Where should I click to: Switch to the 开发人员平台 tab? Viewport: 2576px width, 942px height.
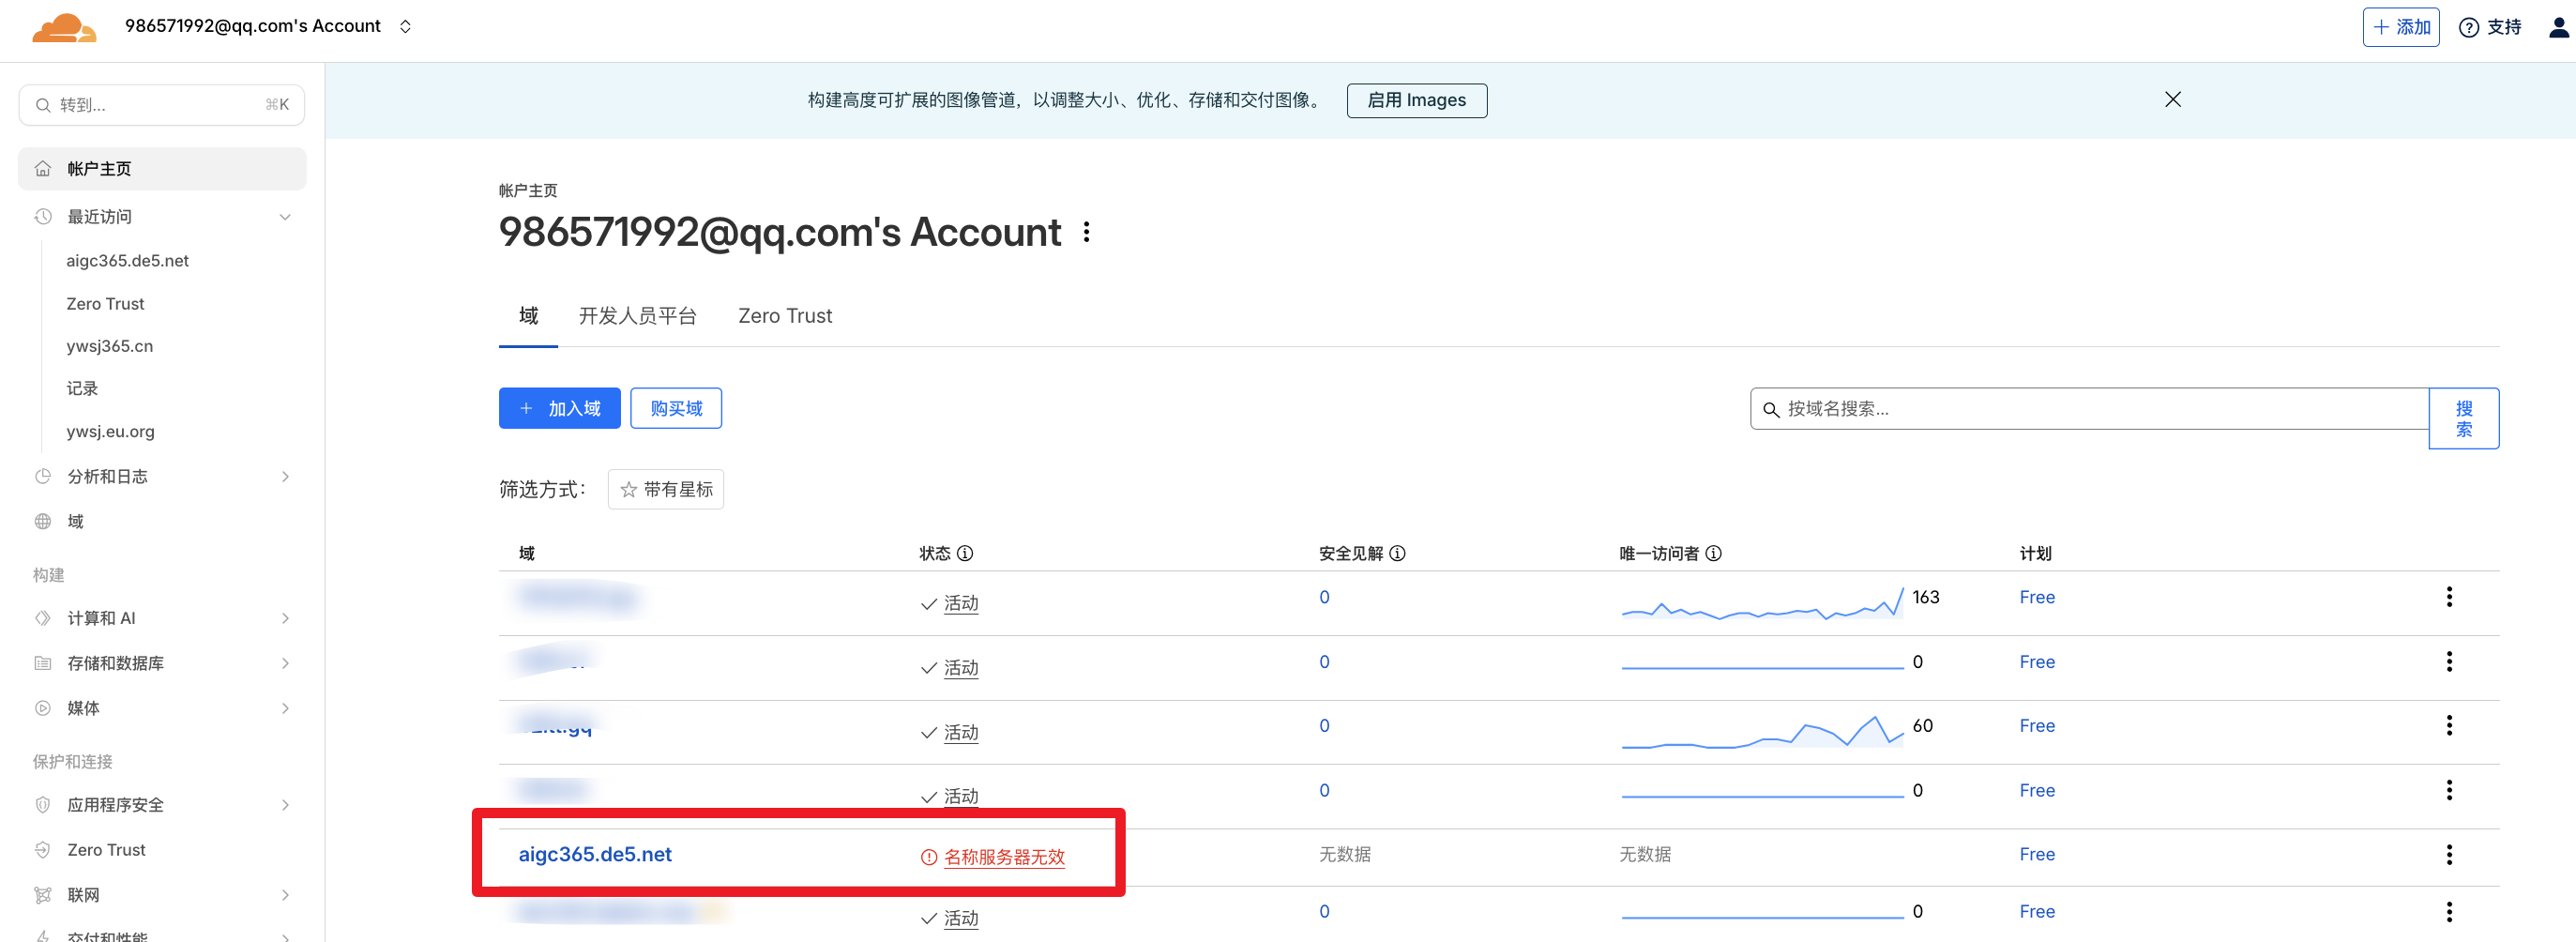(637, 316)
